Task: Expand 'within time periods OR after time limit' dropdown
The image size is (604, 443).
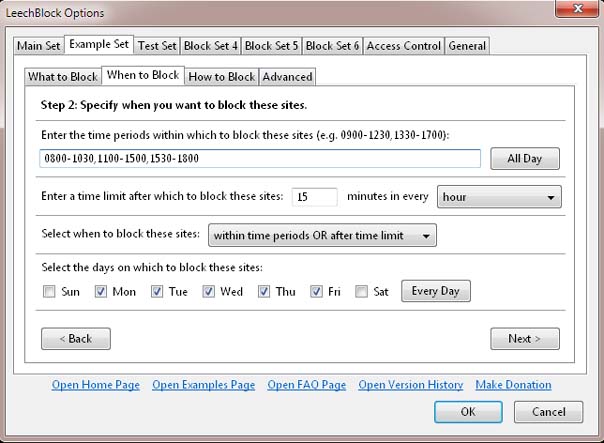Action: (322, 235)
